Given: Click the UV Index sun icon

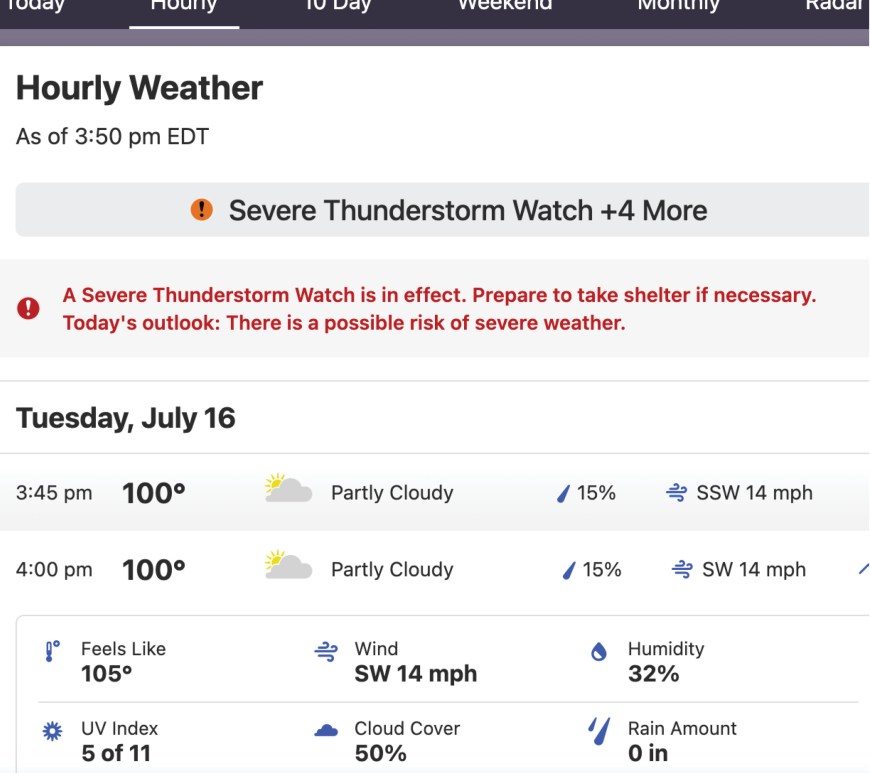Looking at the screenshot, I should [x=53, y=731].
